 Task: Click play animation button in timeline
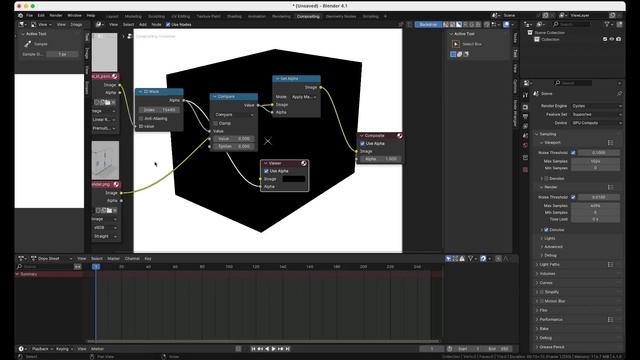pos(274,349)
